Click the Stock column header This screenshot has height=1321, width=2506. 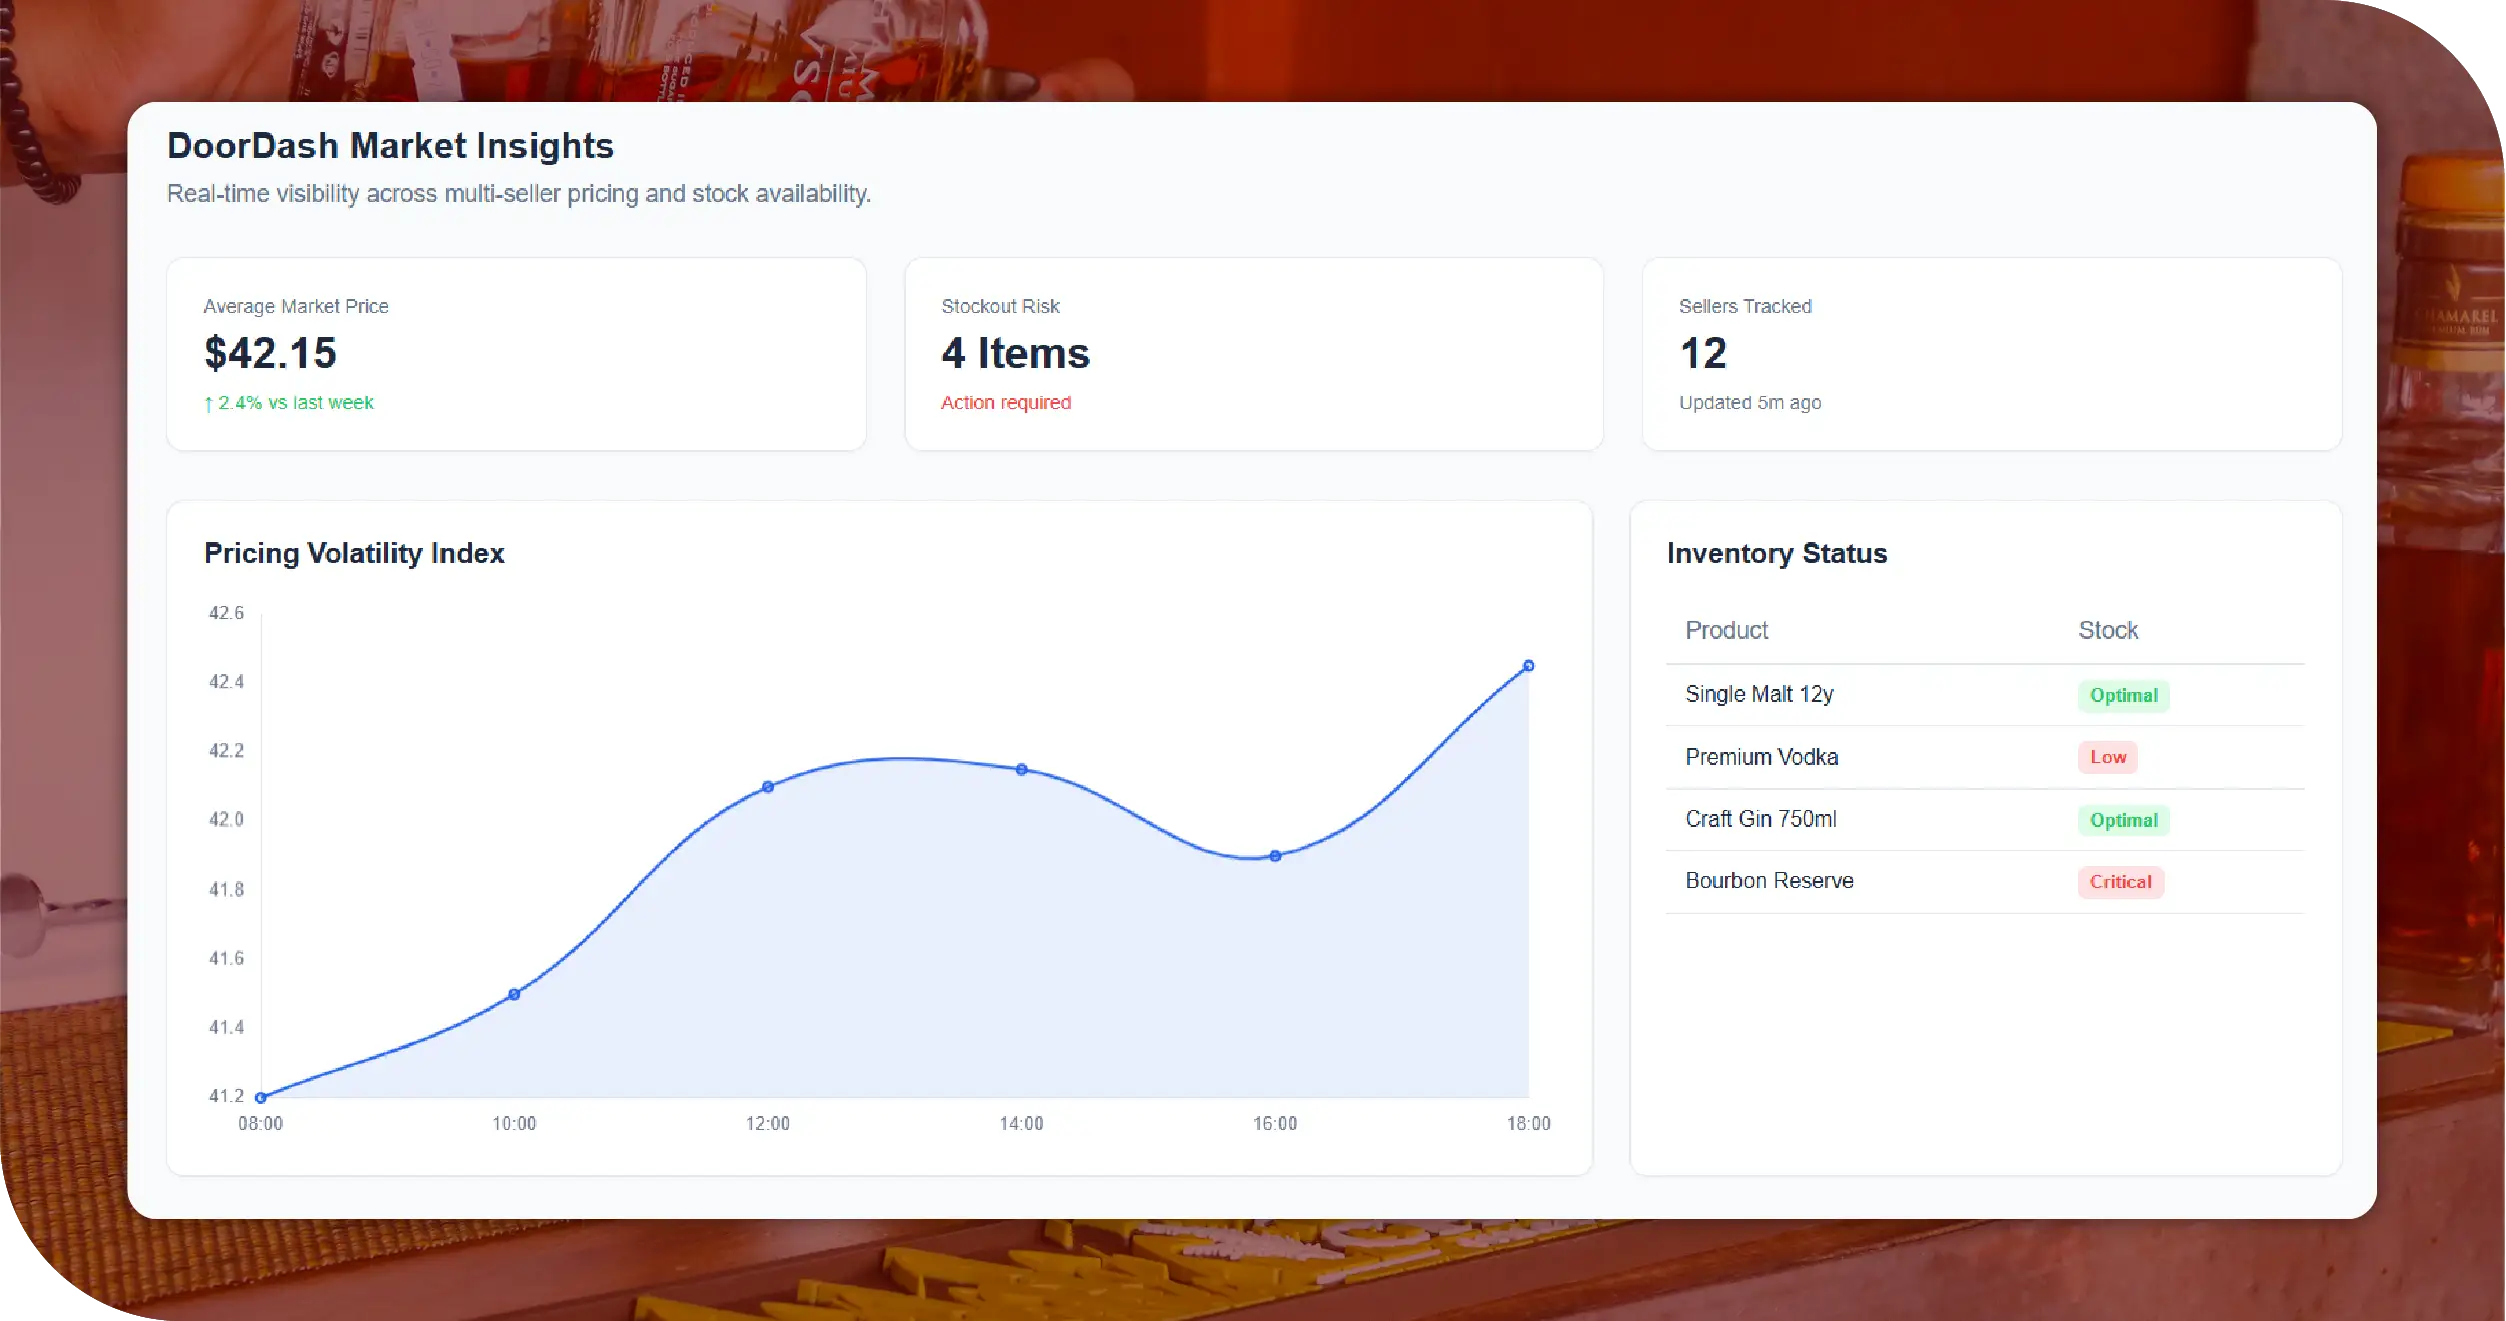pos(2107,630)
